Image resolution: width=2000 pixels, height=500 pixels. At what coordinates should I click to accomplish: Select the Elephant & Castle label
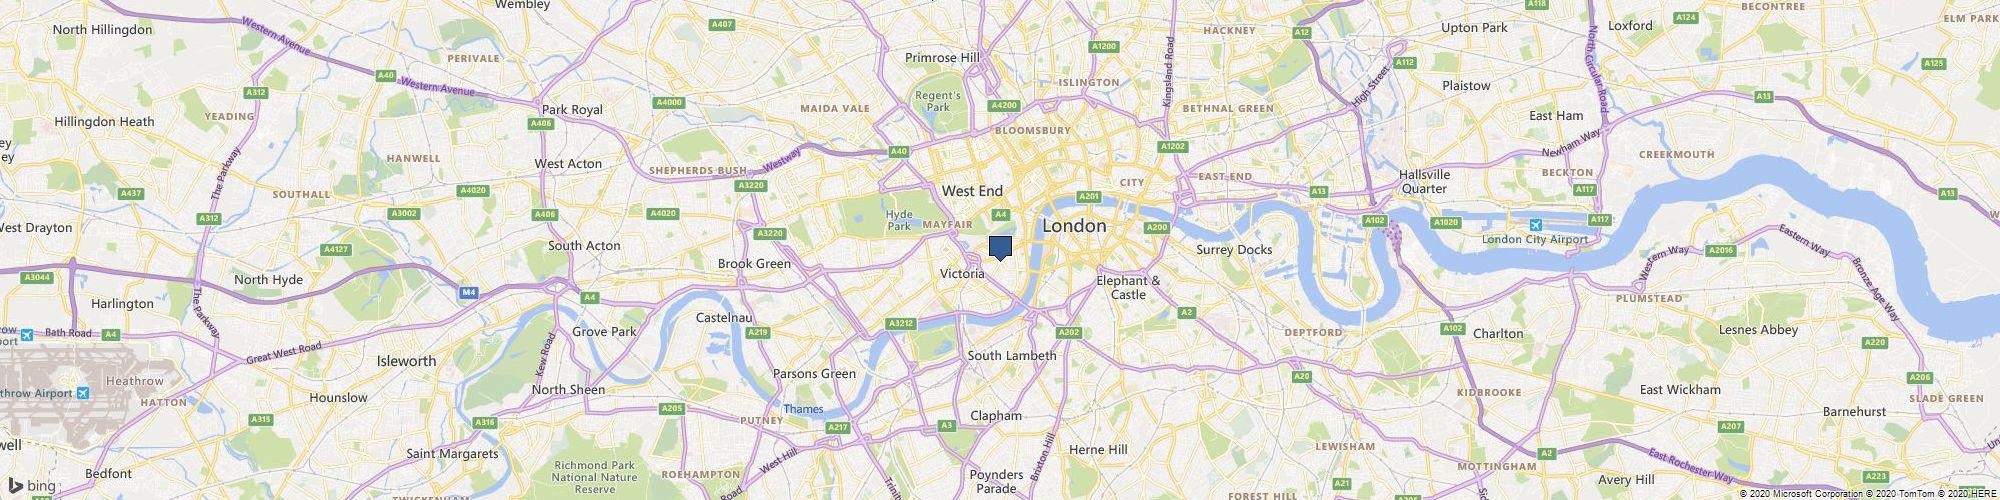(x=1128, y=288)
